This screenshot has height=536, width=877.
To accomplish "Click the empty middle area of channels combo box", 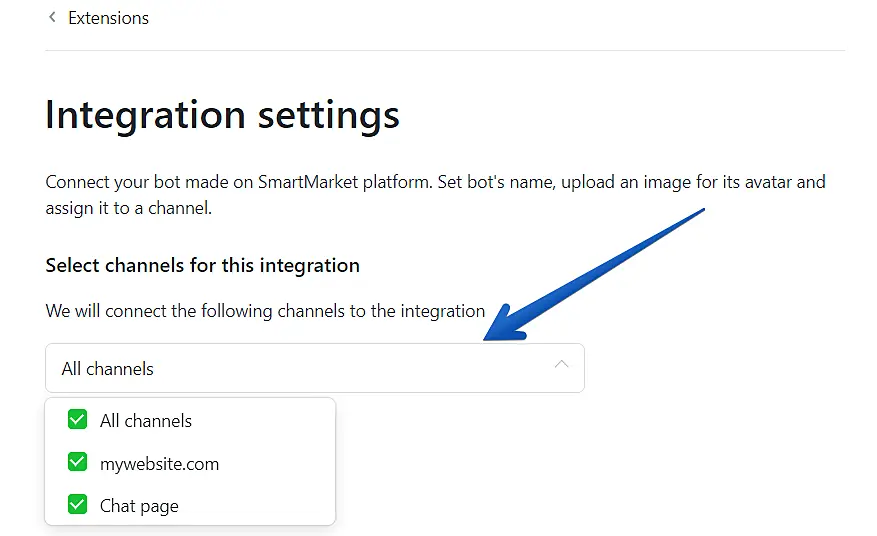I will [350, 368].
